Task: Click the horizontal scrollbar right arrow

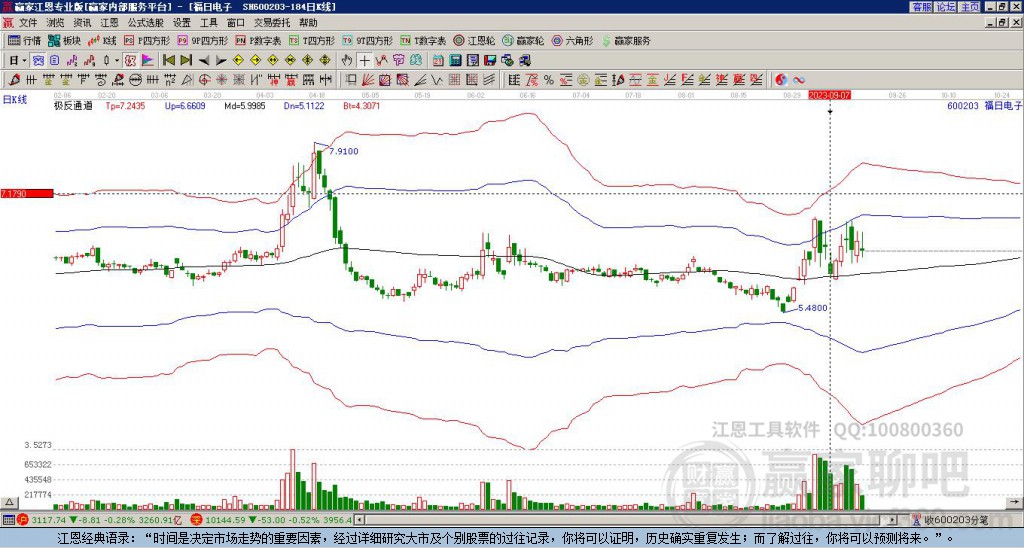Action: [x=893, y=520]
